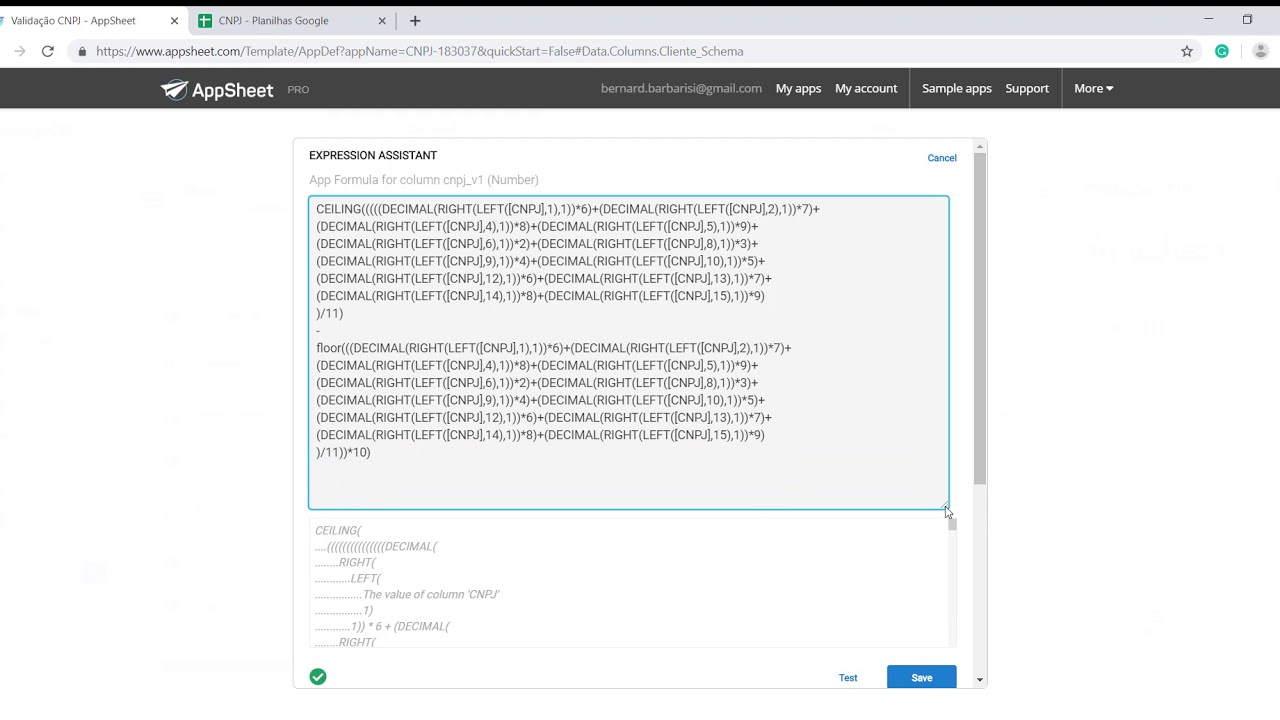1280x720 pixels.
Task: Open Sample apps page
Action: pyautogui.click(x=957, y=88)
